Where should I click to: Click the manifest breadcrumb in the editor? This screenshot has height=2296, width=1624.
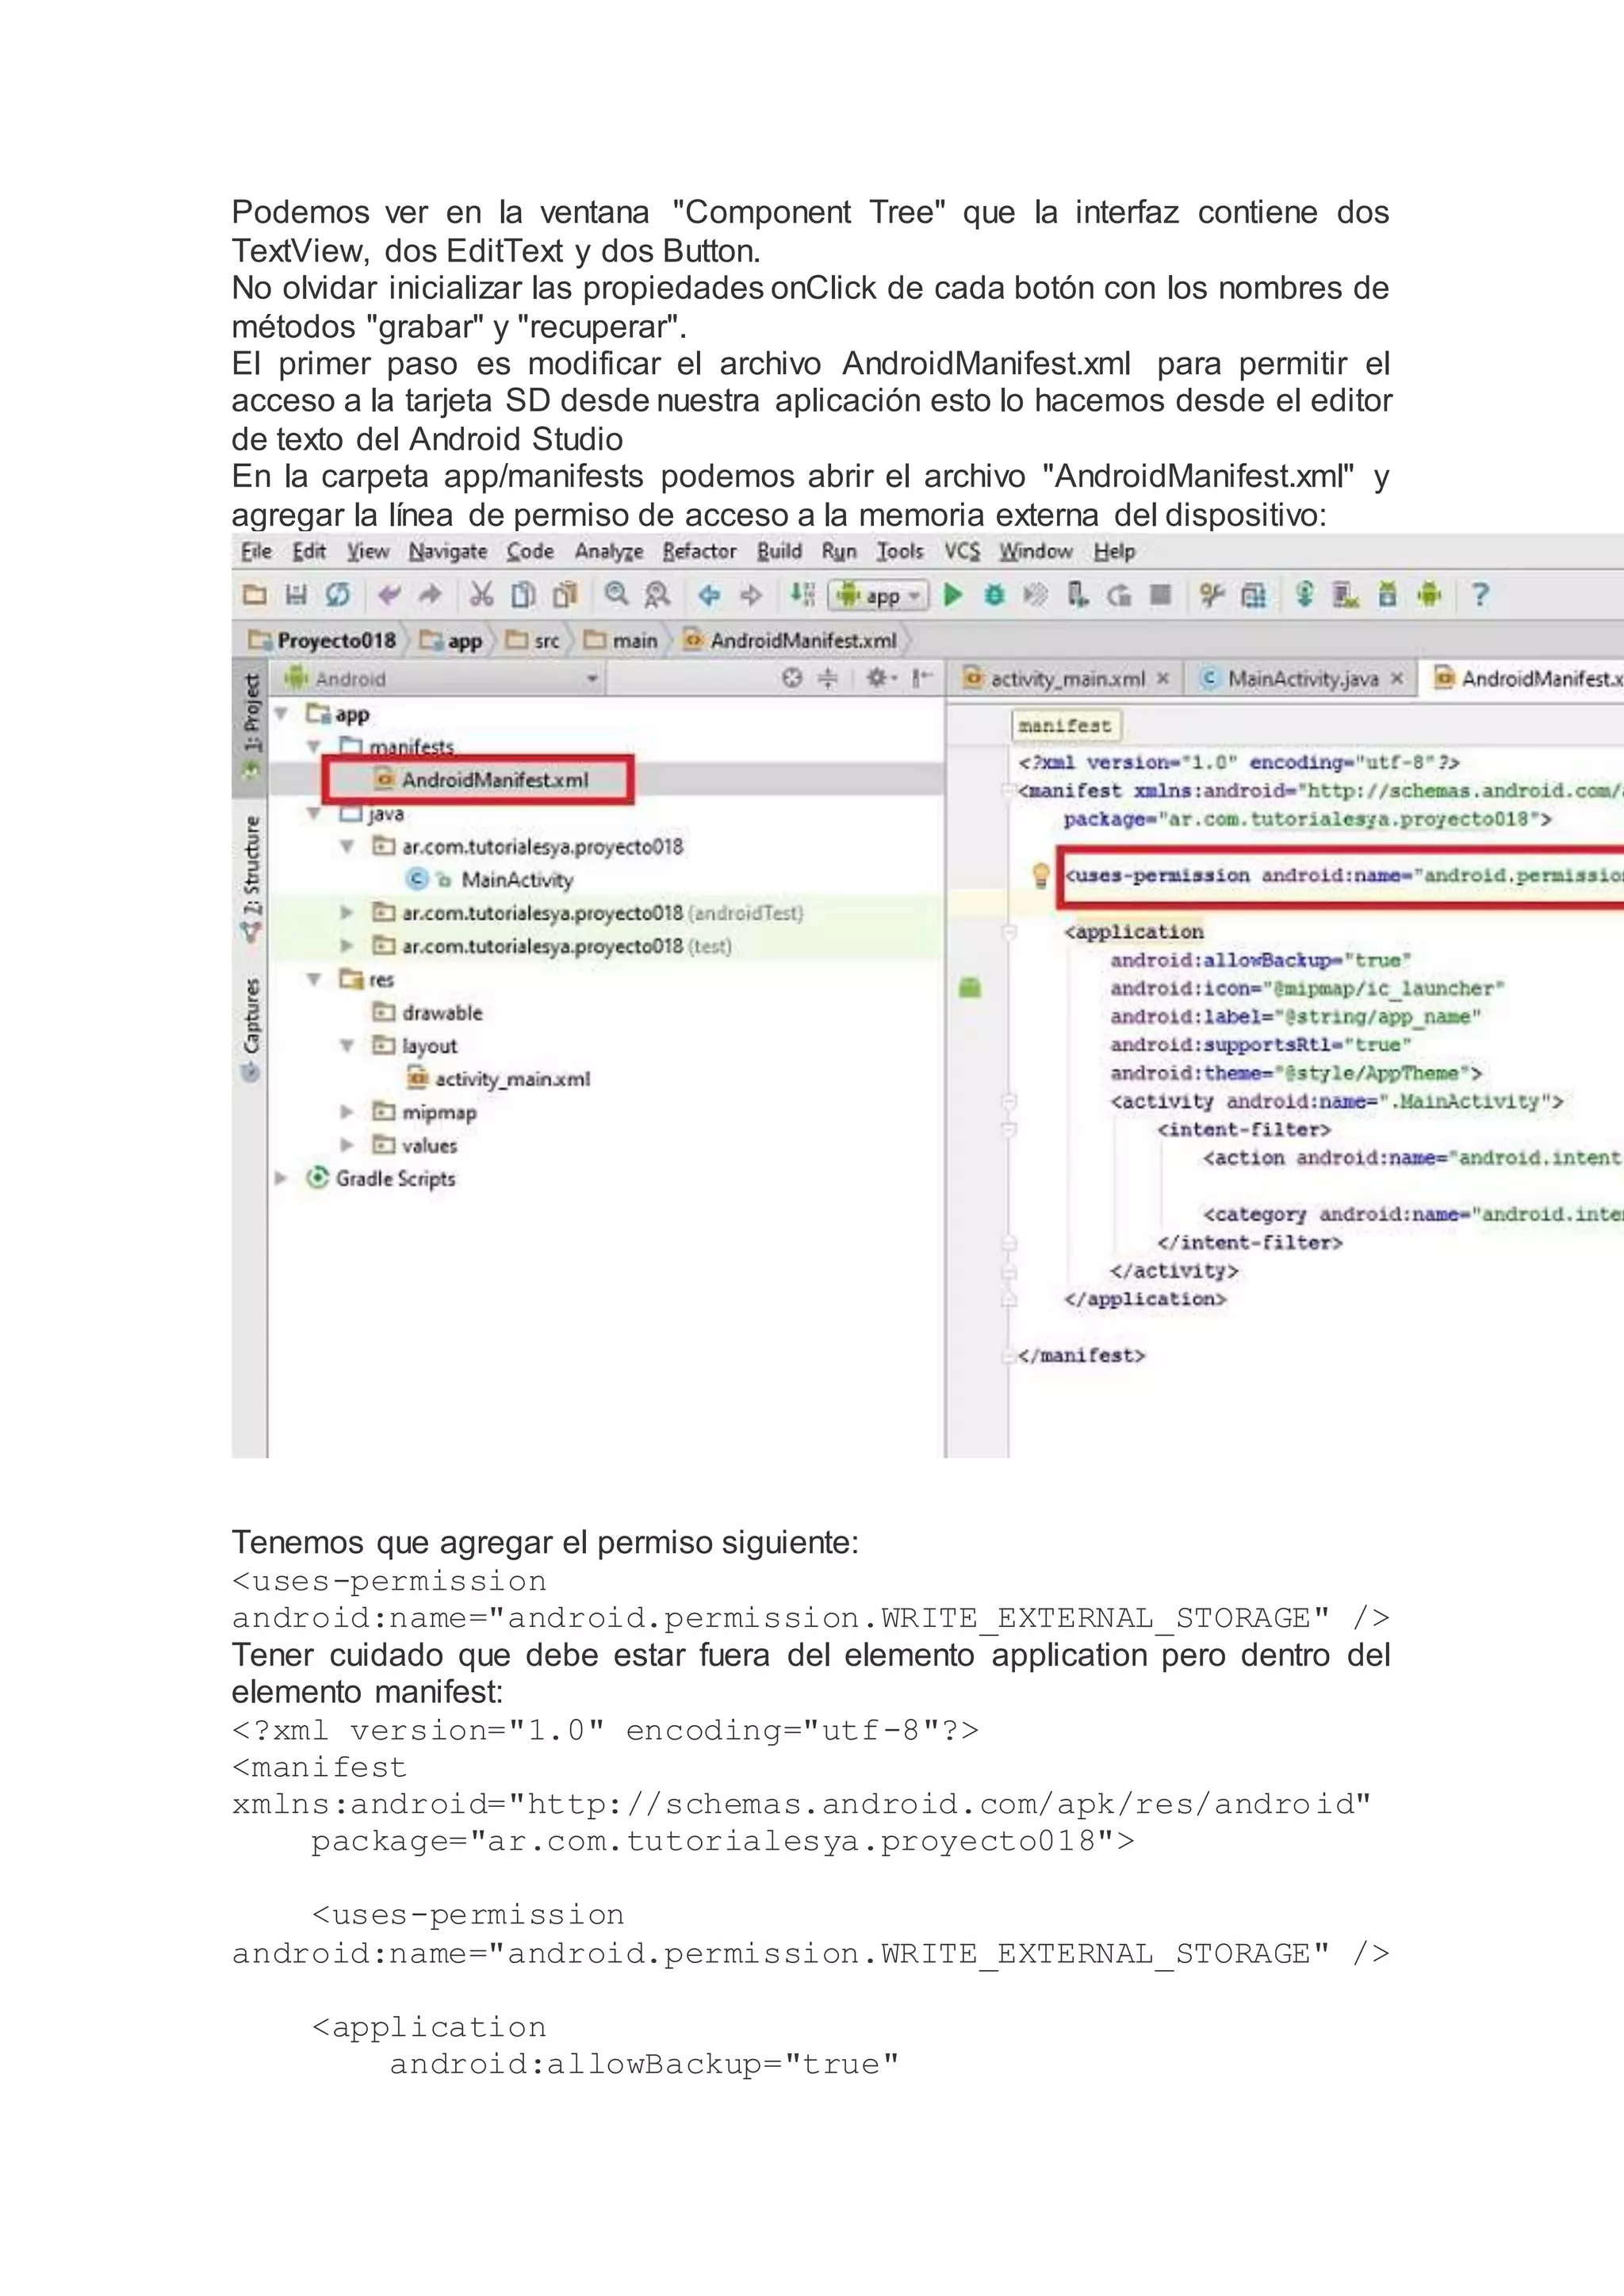(x=1065, y=726)
